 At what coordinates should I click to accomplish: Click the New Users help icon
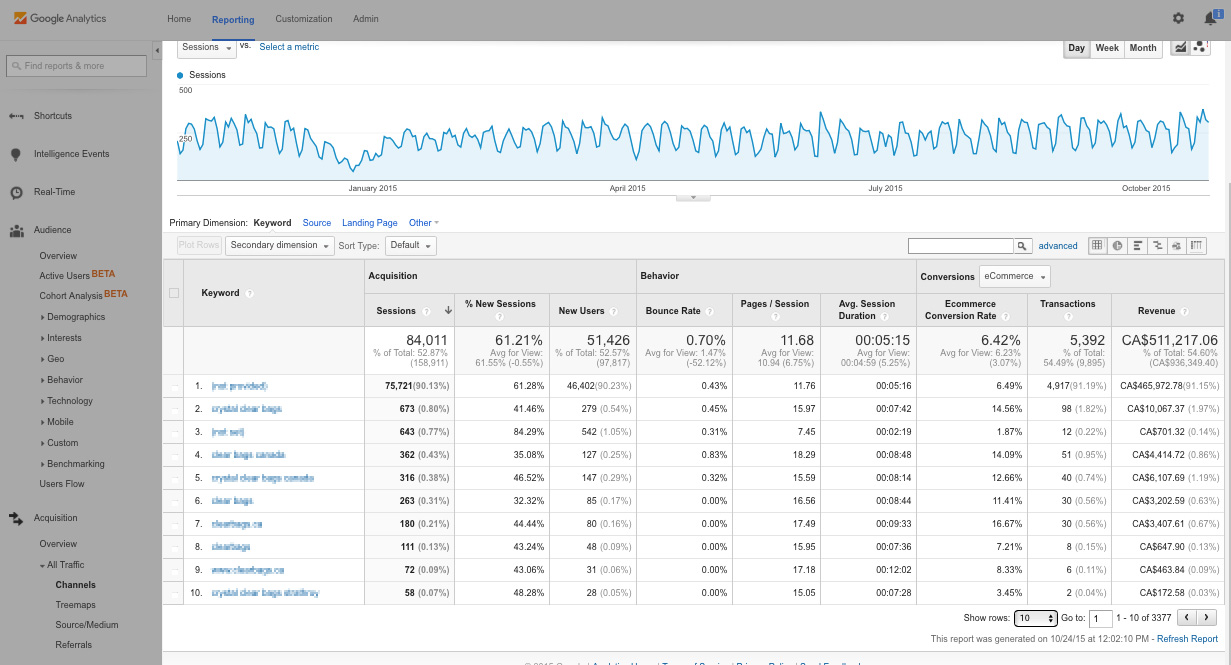[x=614, y=311]
